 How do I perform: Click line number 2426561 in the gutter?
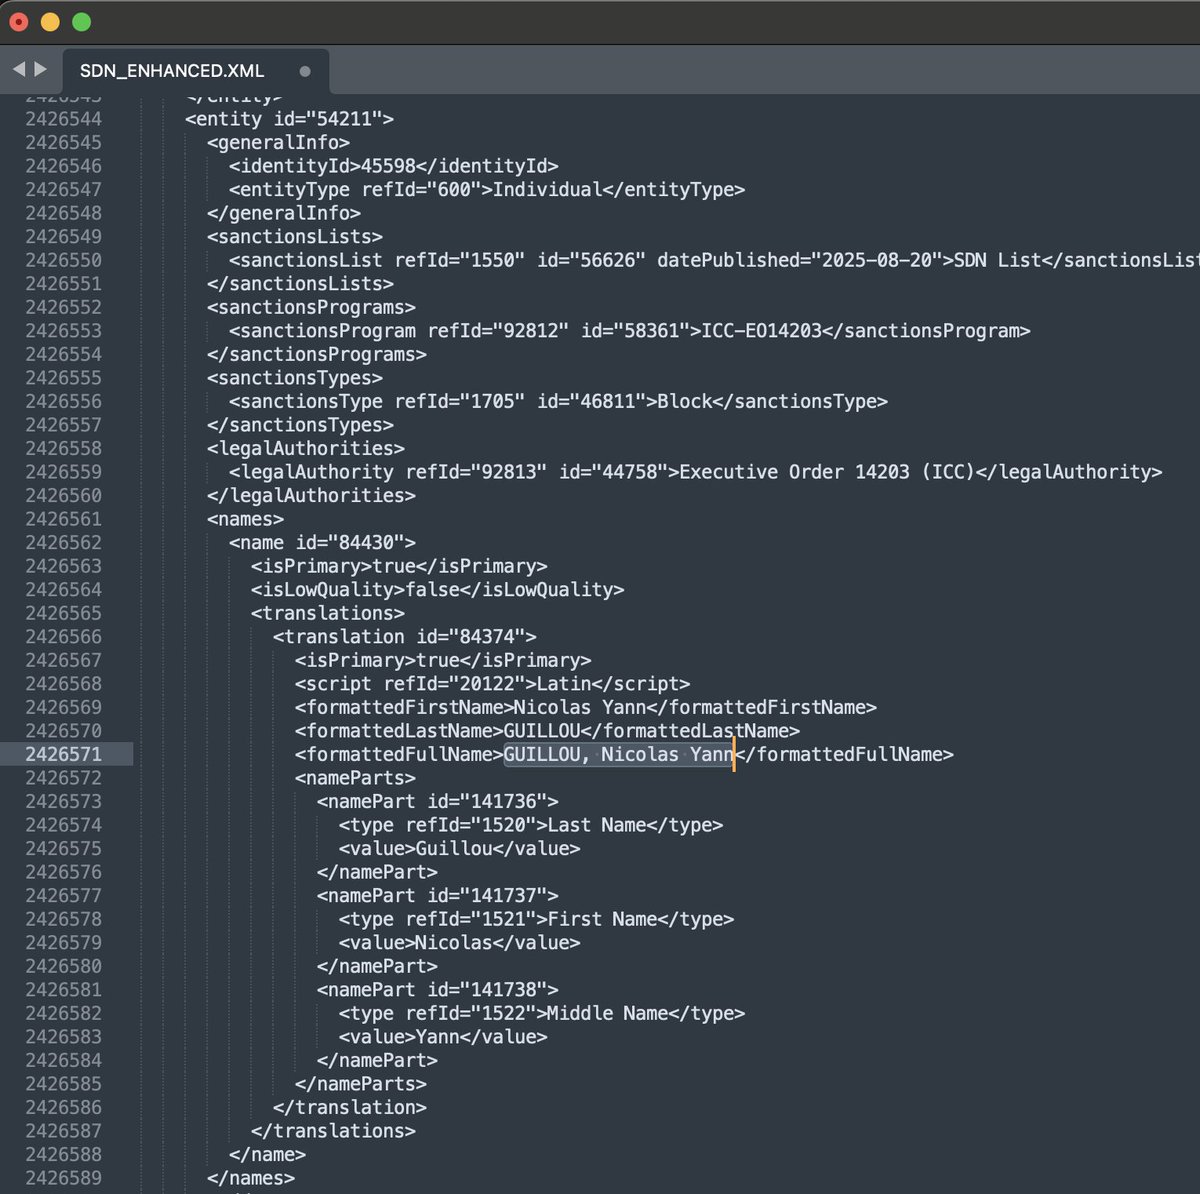64,519
